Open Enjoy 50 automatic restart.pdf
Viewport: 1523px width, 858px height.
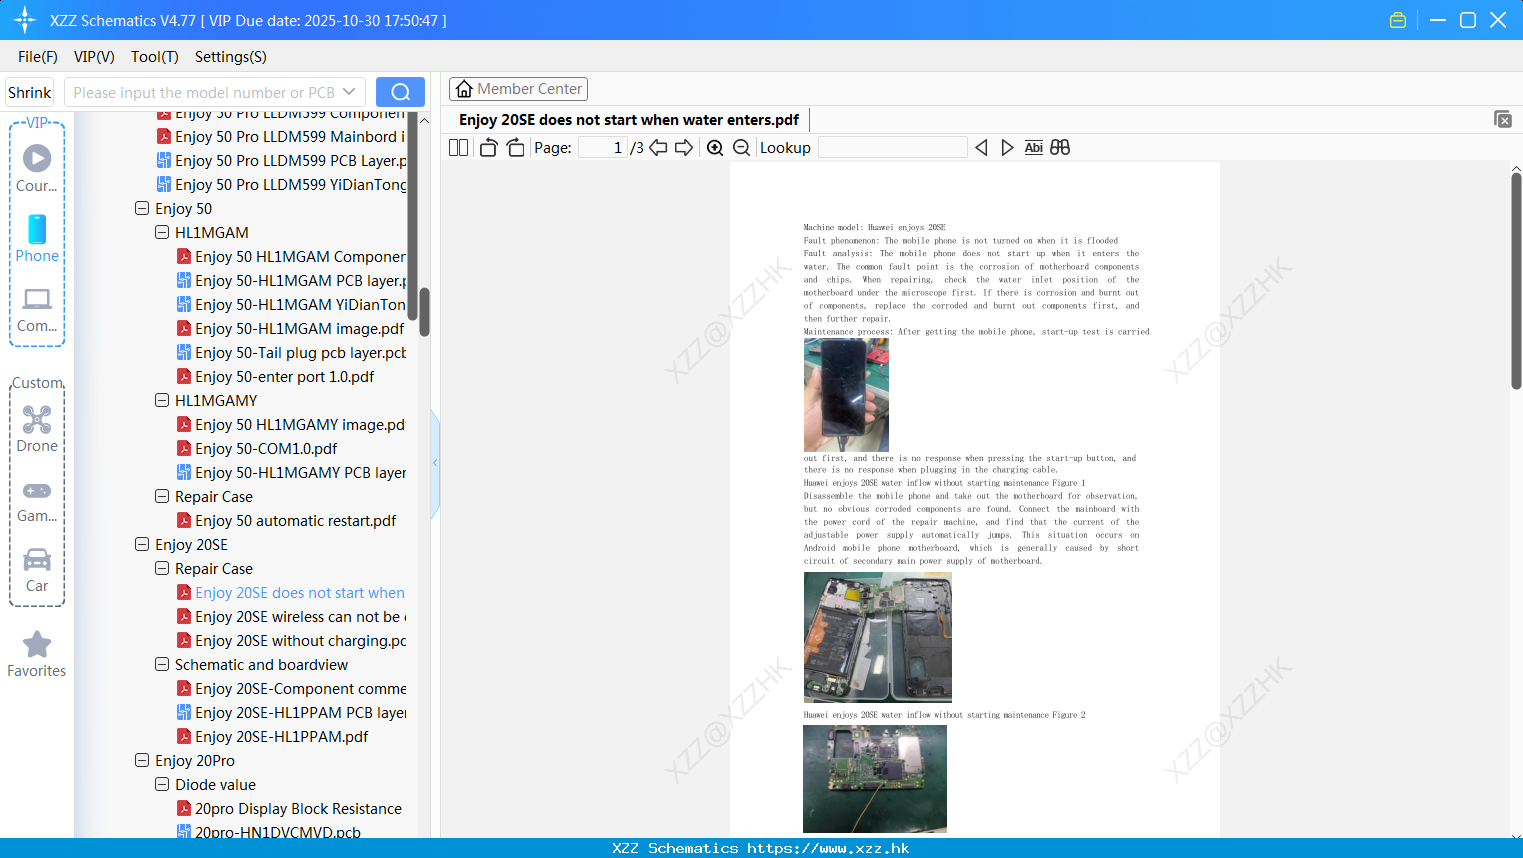[x=295, y=521]
